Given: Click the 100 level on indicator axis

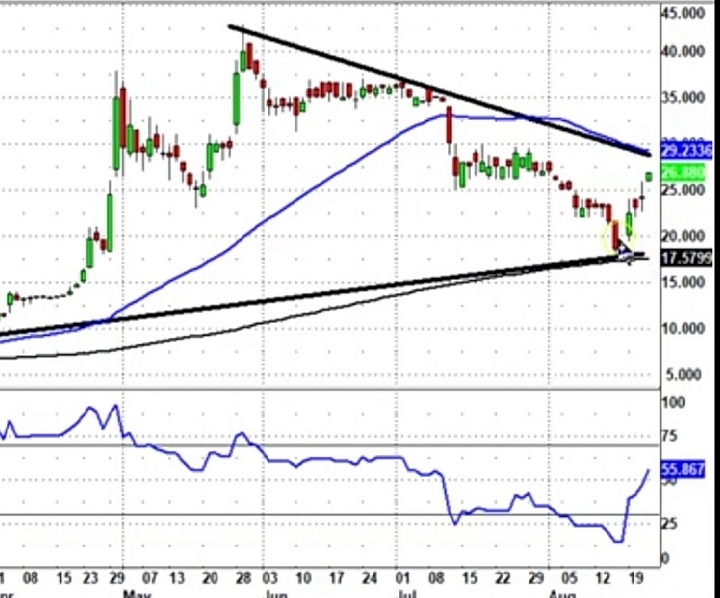Looking at the screenshot, I should pos(673,402).
